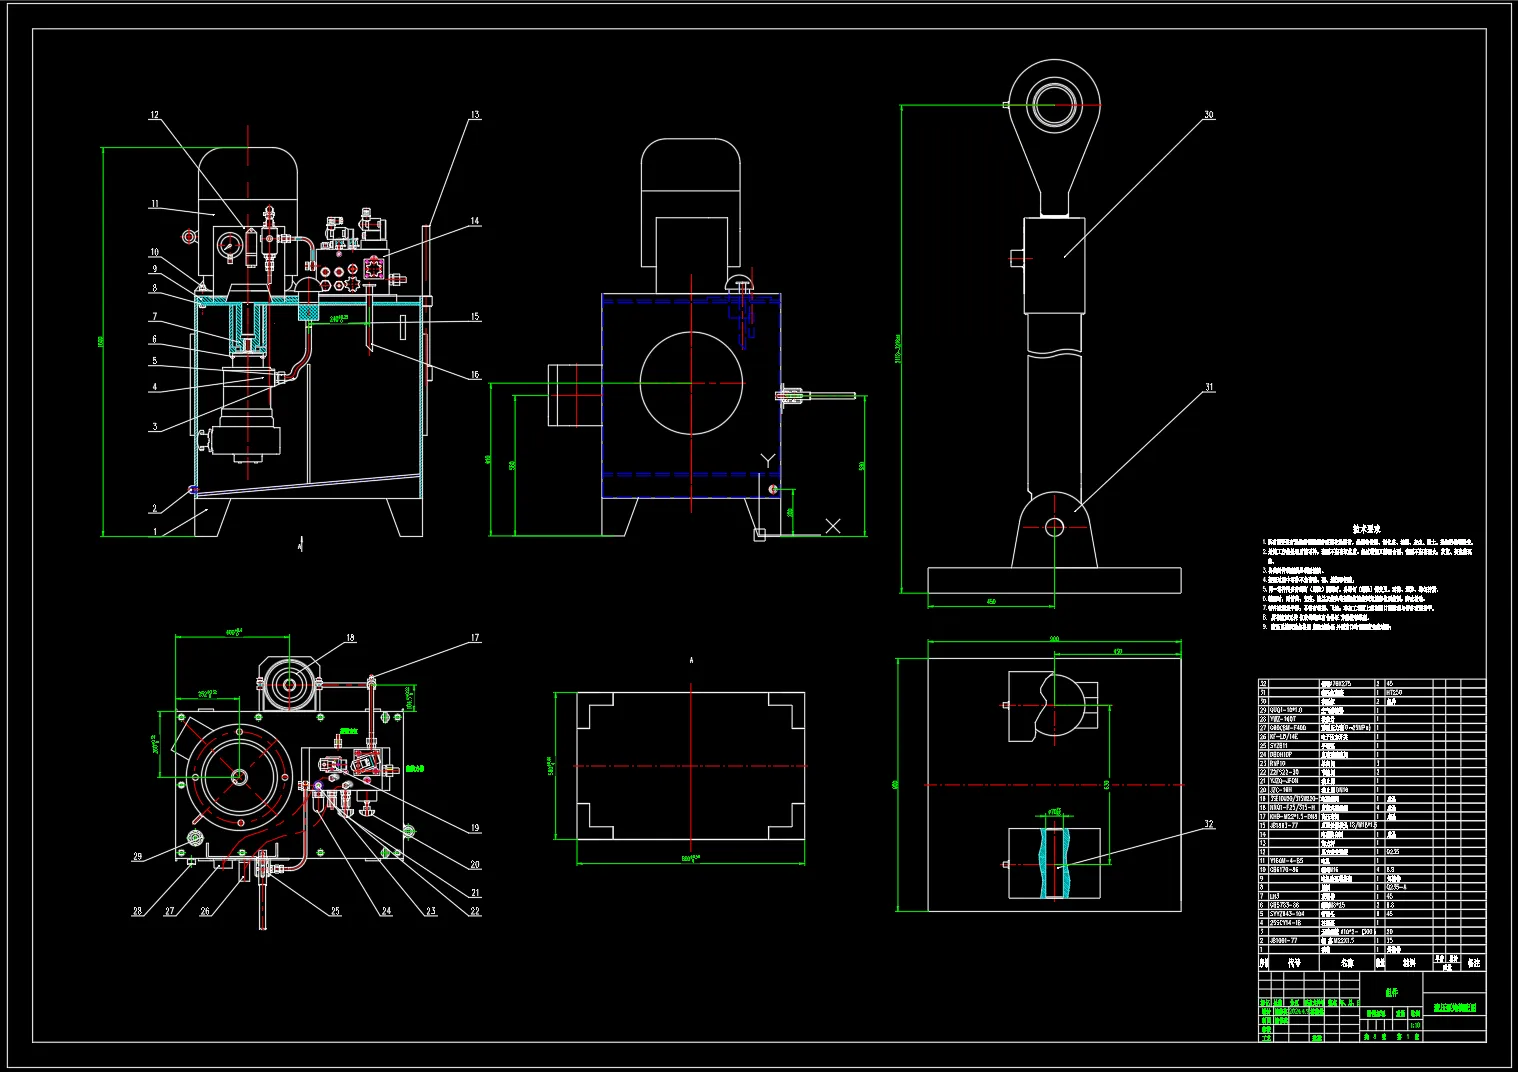Select callout number 12 on the front view
Image resolution: width=1518 pixels, height=1072 pixels.
(x=154, y=115)
